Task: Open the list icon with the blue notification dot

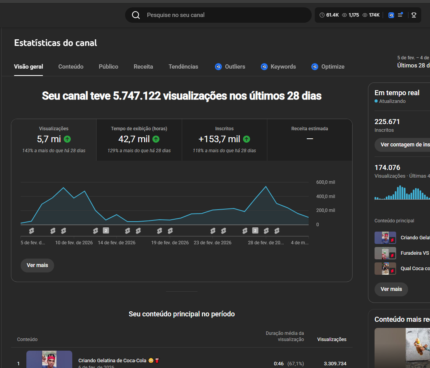Action: coord(401,15)
